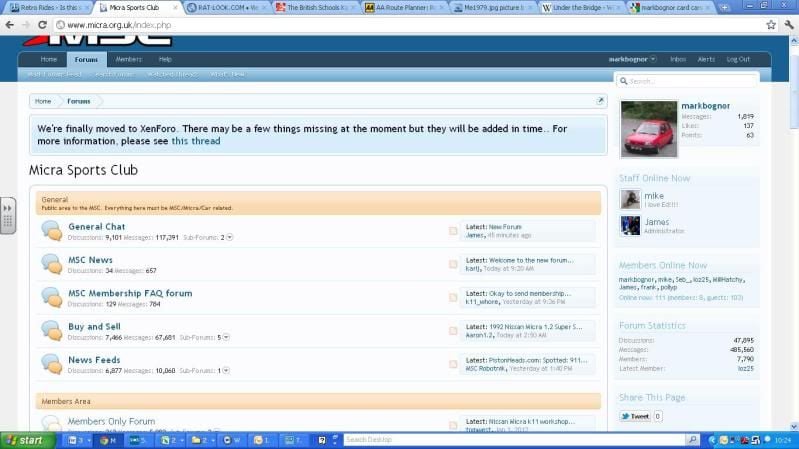Viewport: 799px width, 449px height.
Task: Open latest post 'Welcome to the new forum...'
Action: tap(531, 260)
